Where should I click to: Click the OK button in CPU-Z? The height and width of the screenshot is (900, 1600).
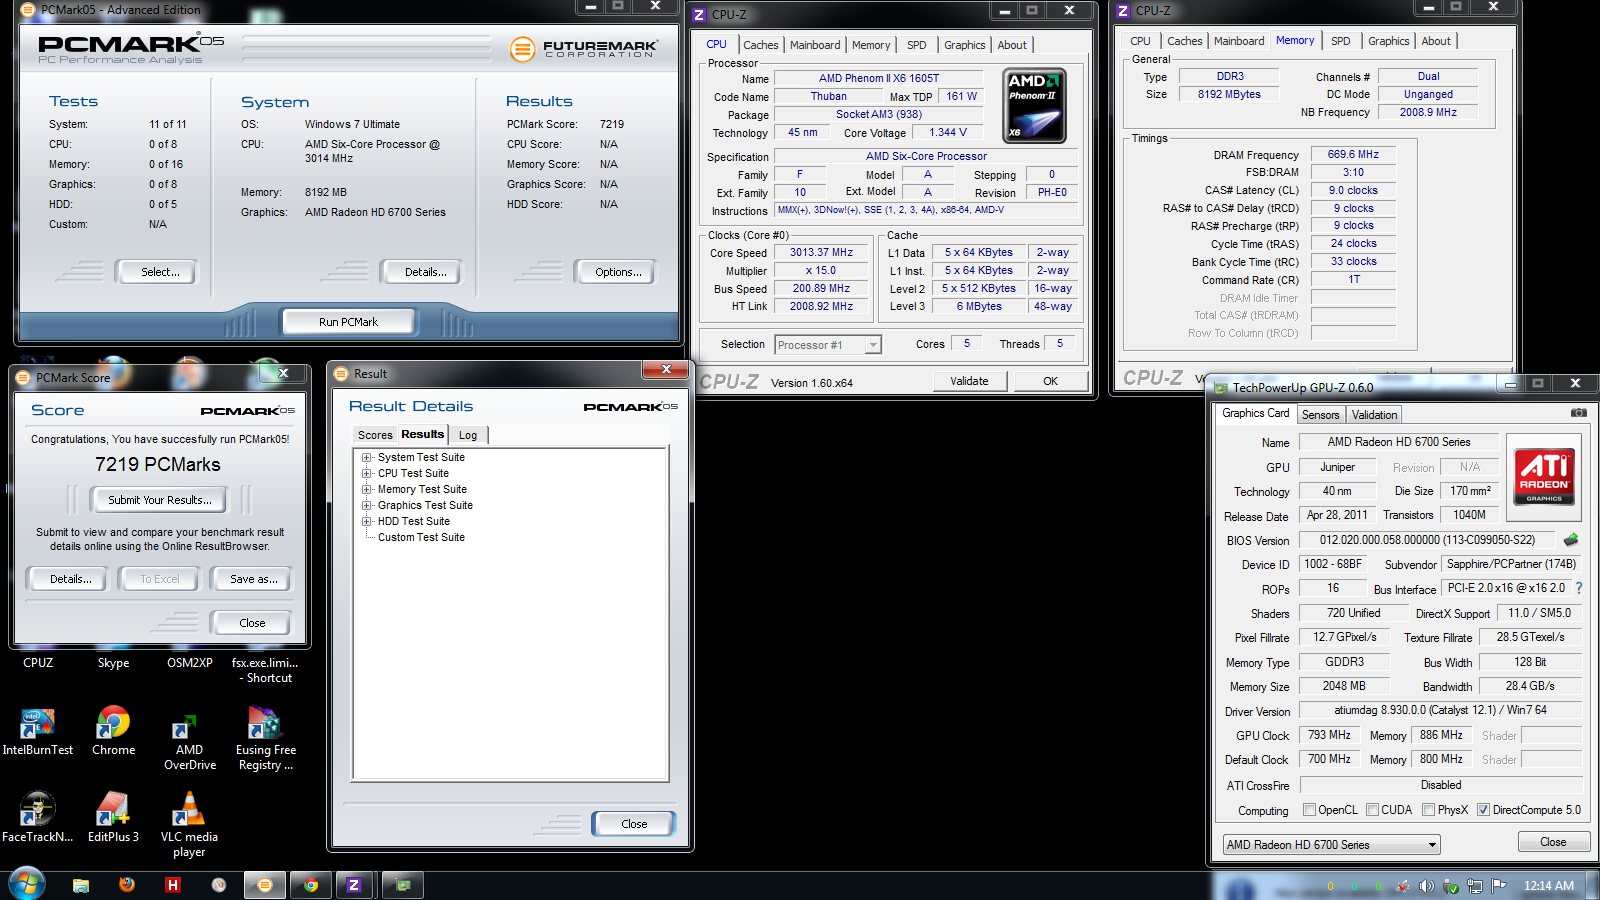[1050, 381]
